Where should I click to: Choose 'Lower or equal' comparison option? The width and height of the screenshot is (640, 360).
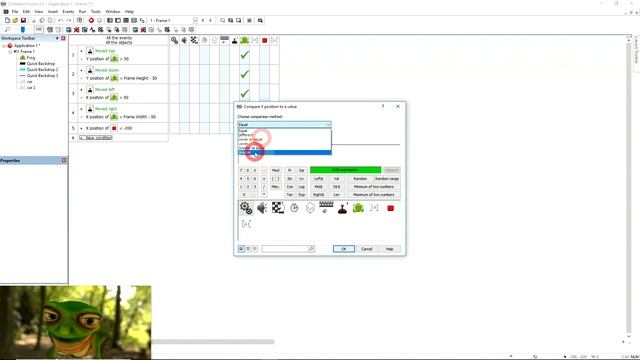(x=284, y=139)
